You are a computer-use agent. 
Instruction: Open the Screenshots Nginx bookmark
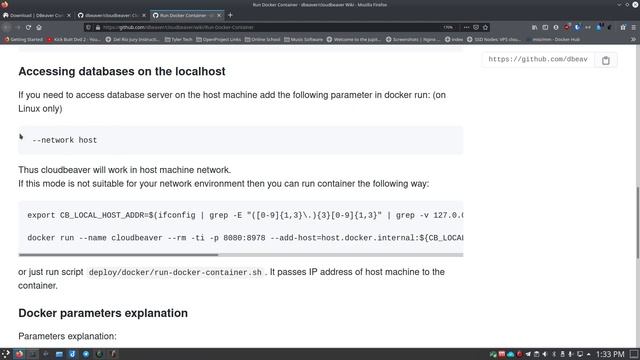pyautogui.click(x=413, y=40)
